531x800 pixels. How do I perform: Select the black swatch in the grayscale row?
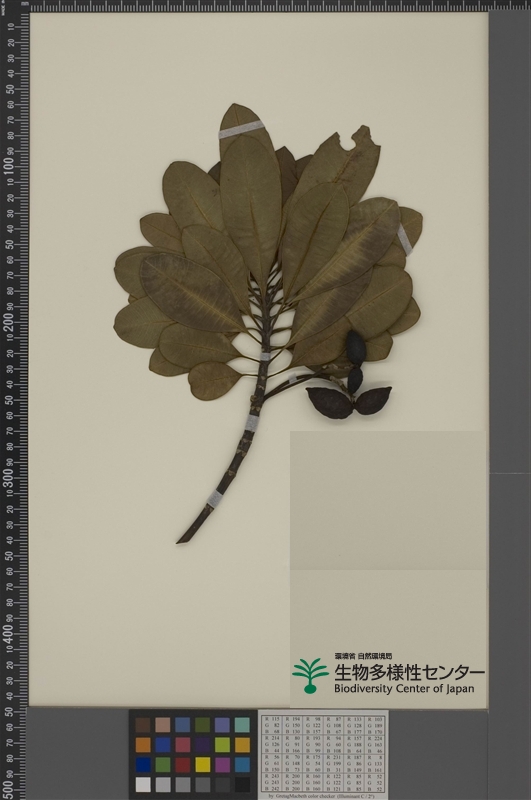click(242, 784)
